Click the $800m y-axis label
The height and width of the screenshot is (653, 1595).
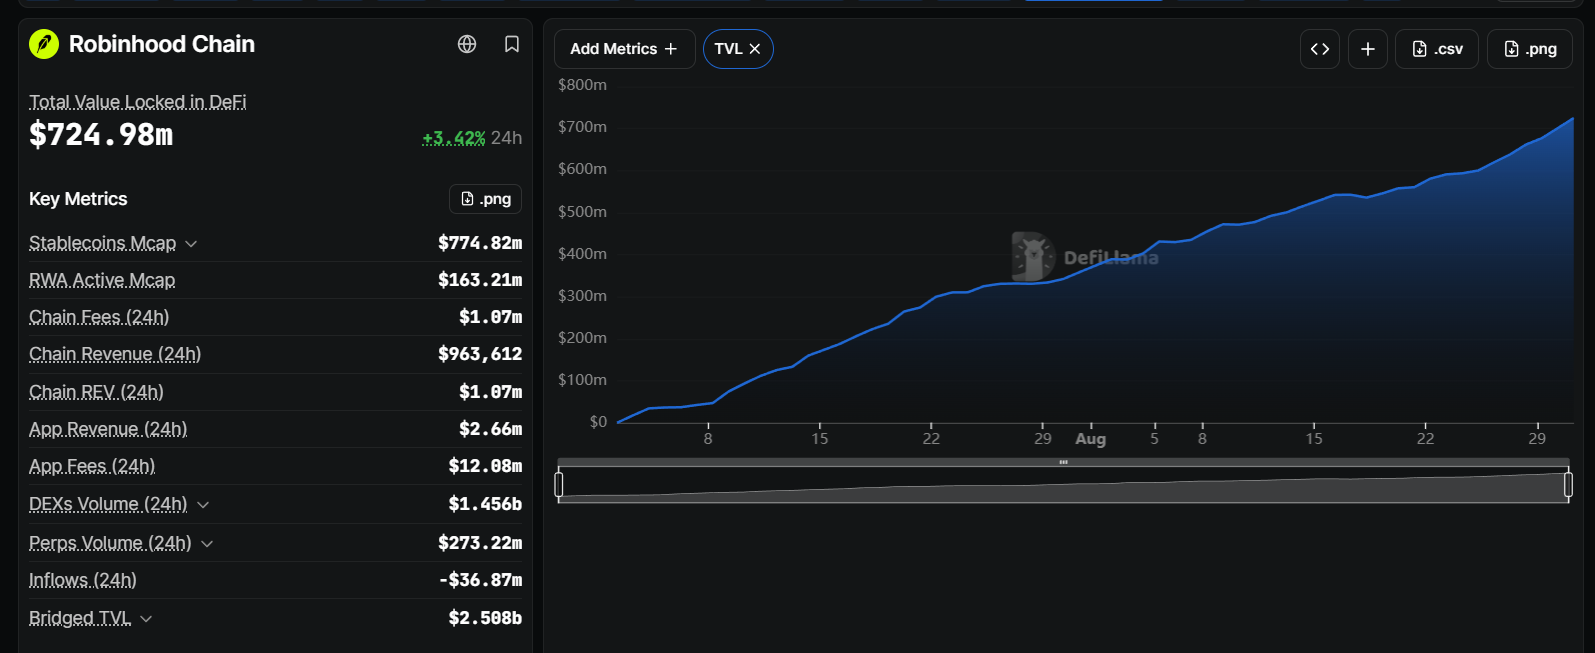click(582, 85)
